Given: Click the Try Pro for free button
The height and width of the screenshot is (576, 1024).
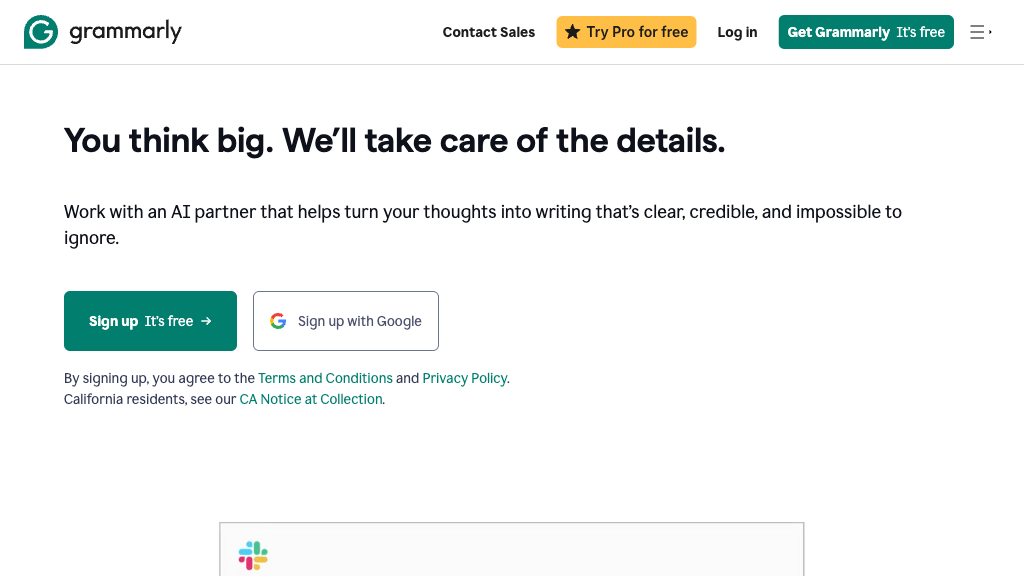Looking at the screenshot, I should tap(626, 32).
